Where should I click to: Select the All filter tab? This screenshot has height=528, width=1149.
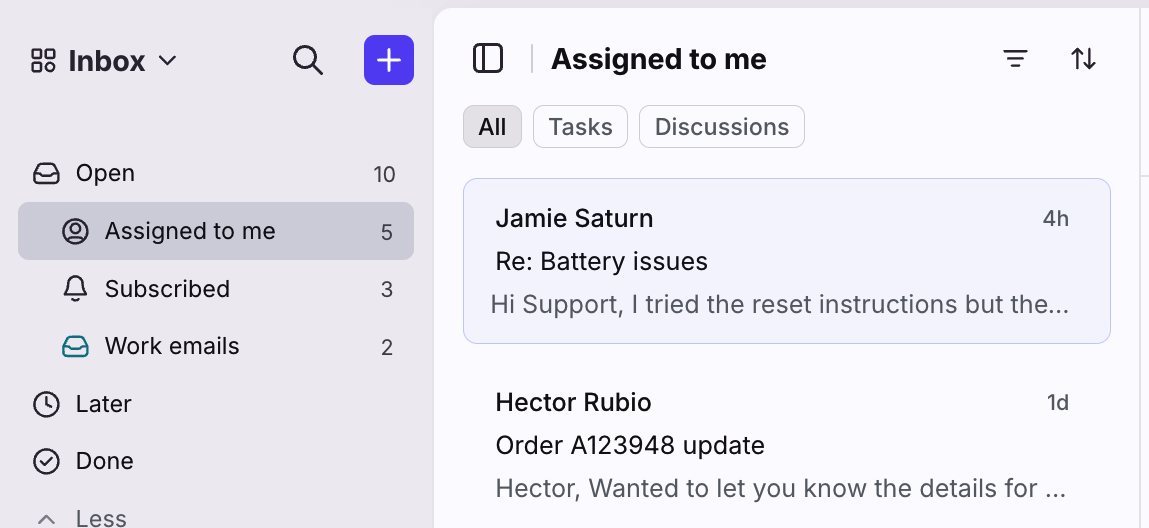point(492,127)
